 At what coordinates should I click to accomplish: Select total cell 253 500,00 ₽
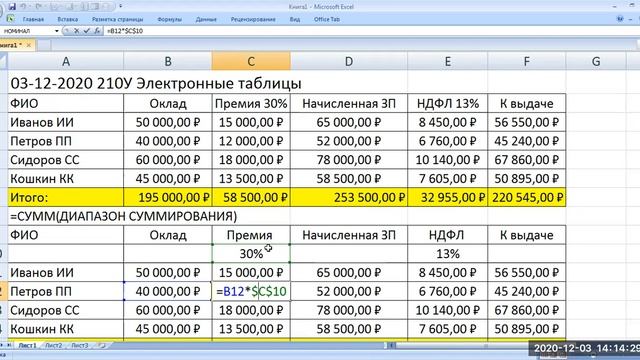[349, 198]
